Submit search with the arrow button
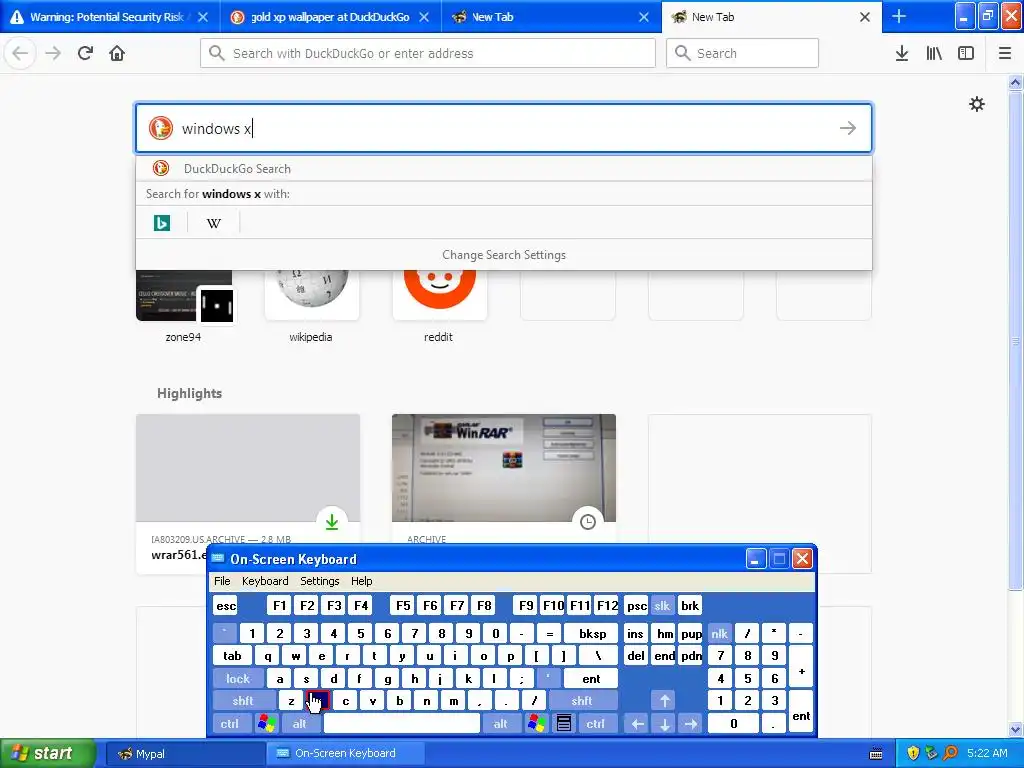This screenshot has height=768, width=1024. tap(848, 128)
